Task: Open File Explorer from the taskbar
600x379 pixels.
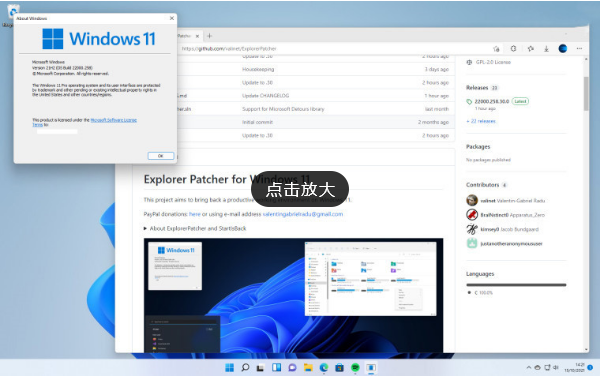Action: point(308,368)
